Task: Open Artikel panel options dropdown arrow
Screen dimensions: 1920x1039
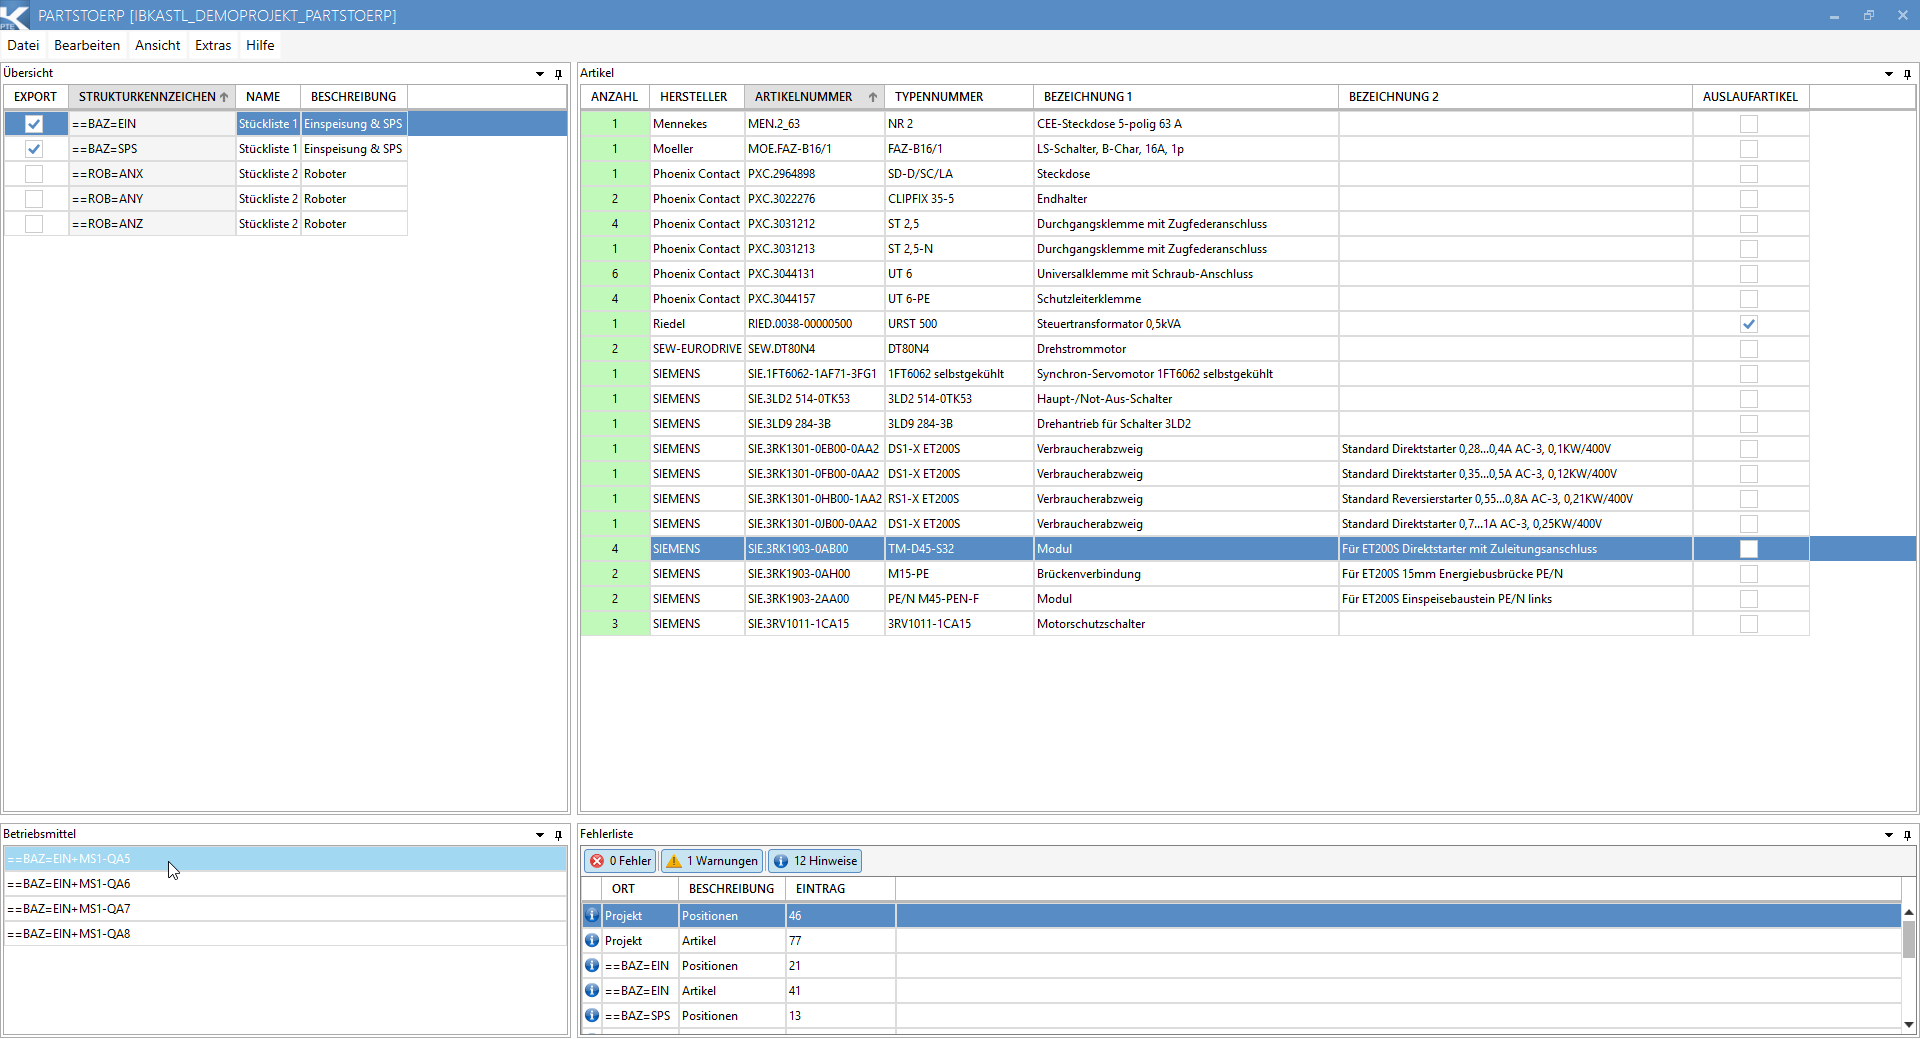Action: click(x=1889, y=73)
